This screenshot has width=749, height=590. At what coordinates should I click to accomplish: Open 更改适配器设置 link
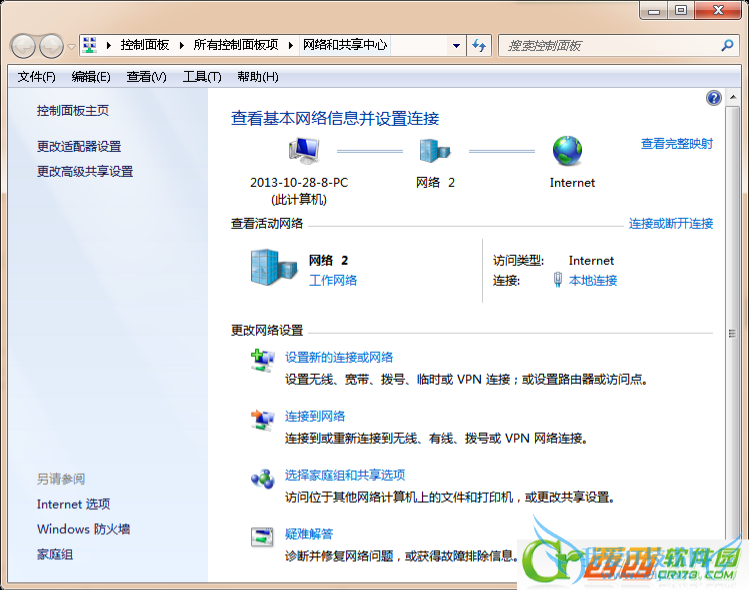79,147
